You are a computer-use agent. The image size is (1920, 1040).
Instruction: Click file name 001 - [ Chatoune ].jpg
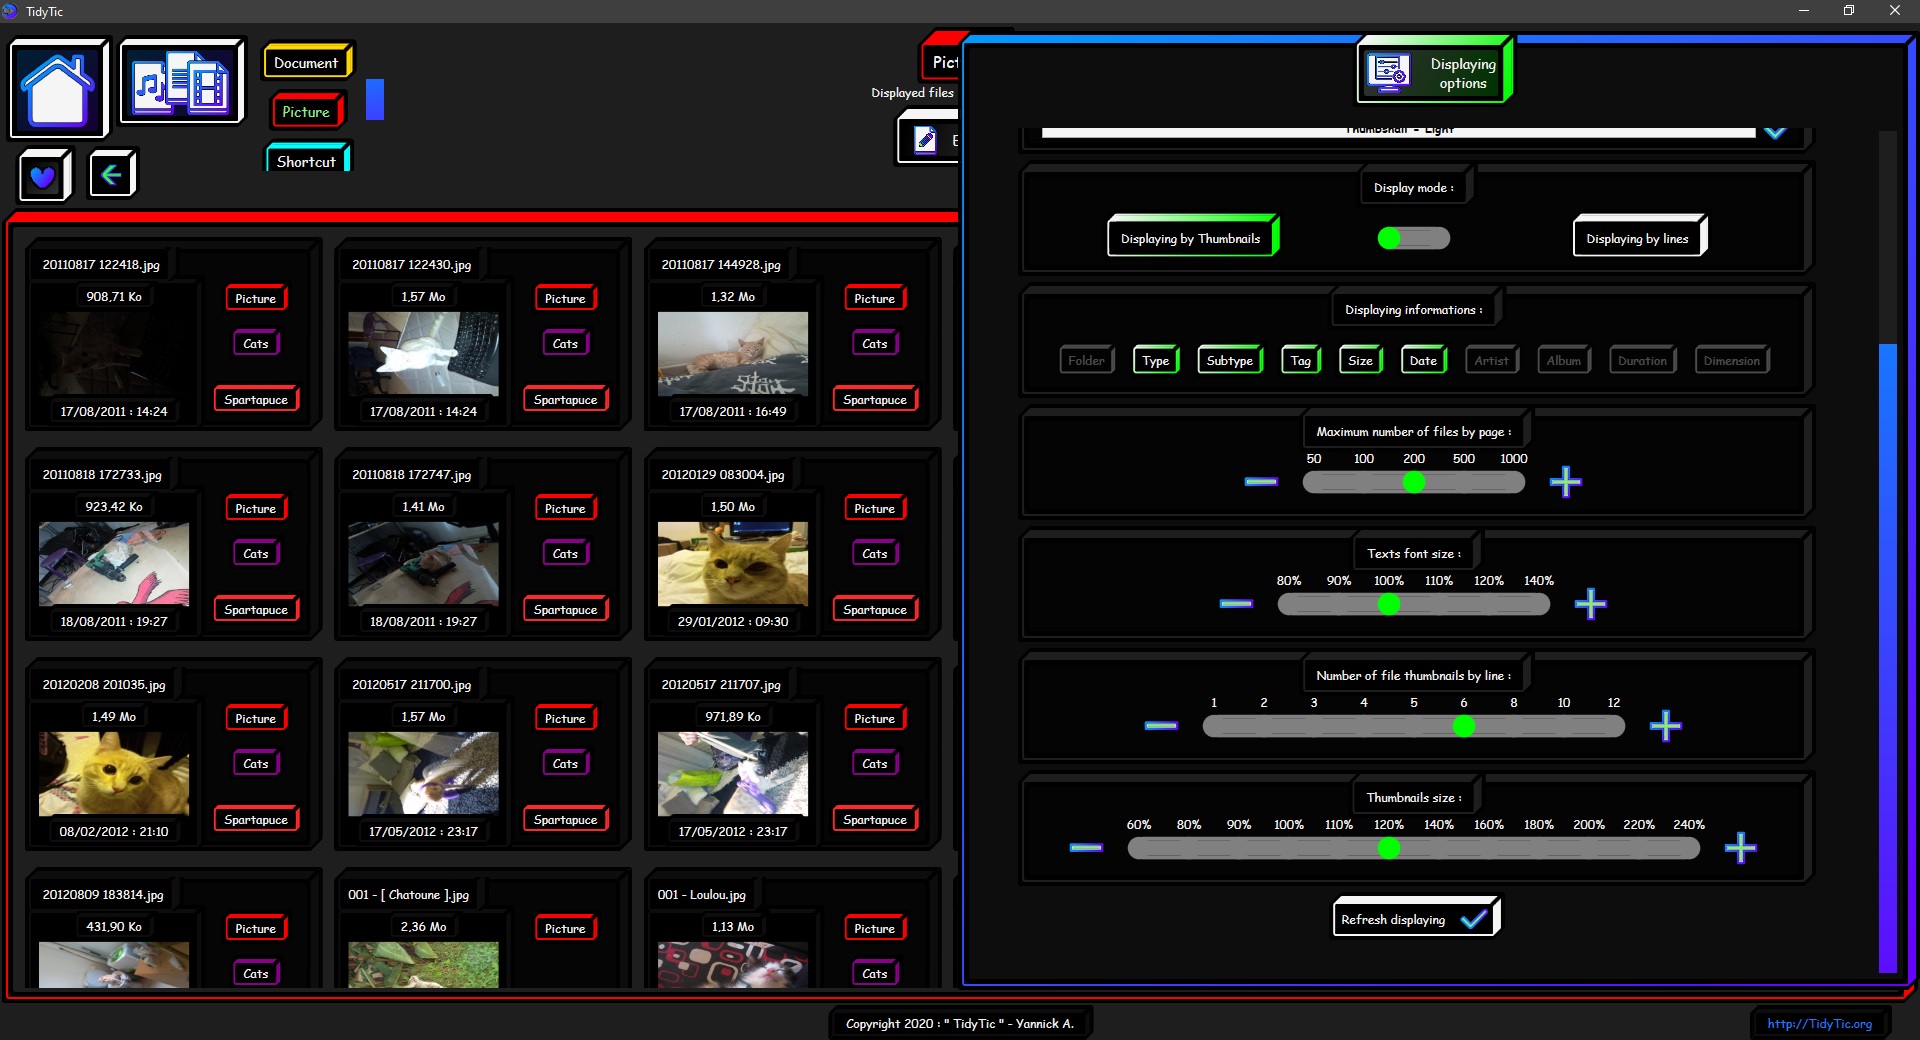408,894
